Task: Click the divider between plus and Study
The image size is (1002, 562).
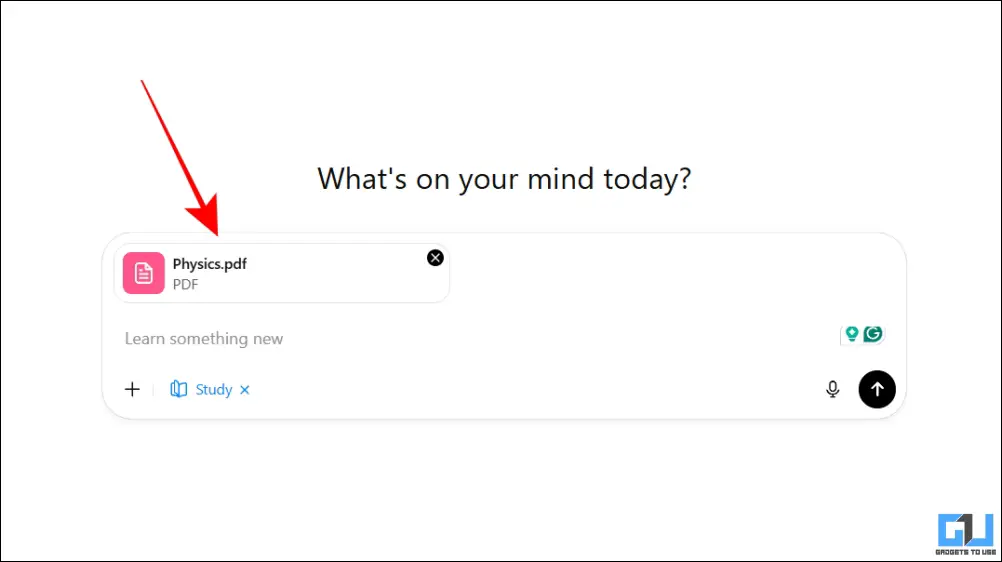Action: (x=153, y=390)
